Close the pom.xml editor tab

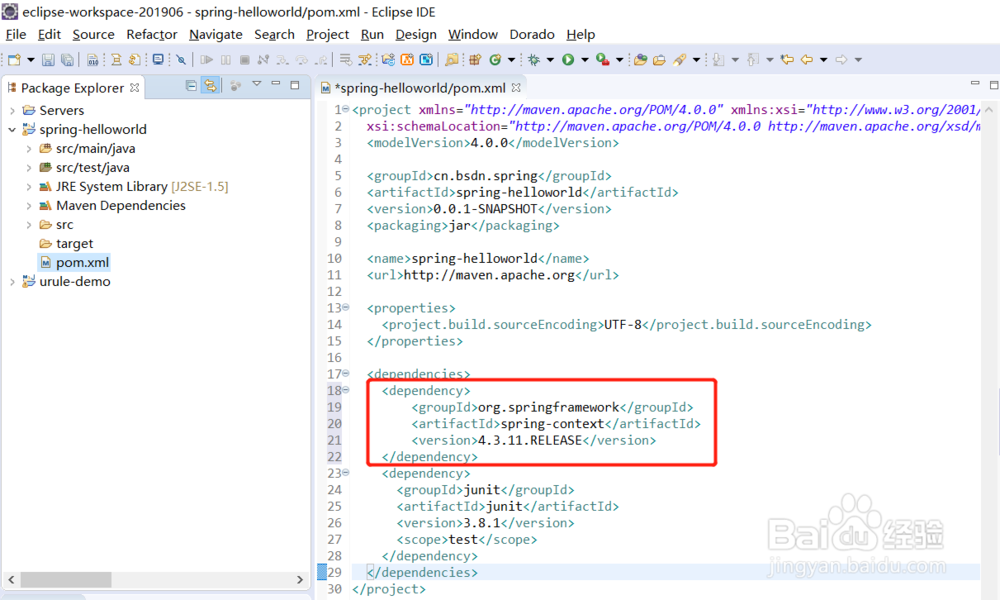click(516, 87)
